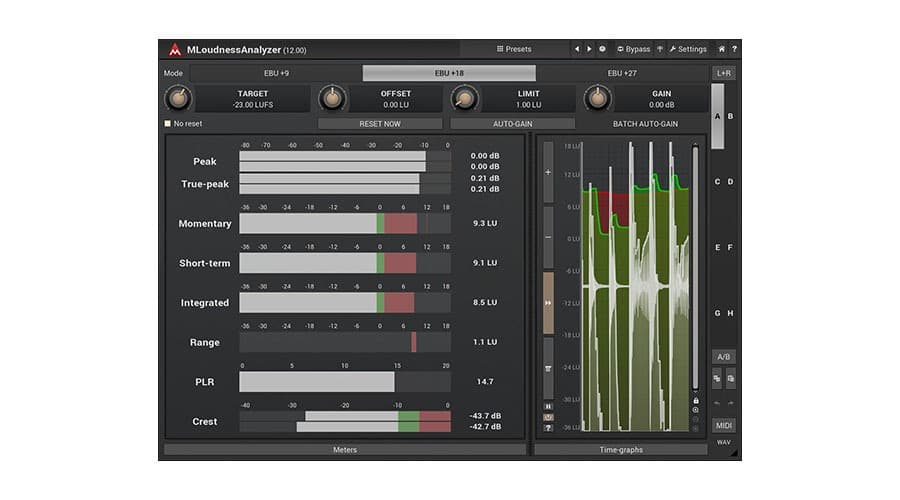Open the Presets browser
Screen dimensions: 900x500
(514, 49)
